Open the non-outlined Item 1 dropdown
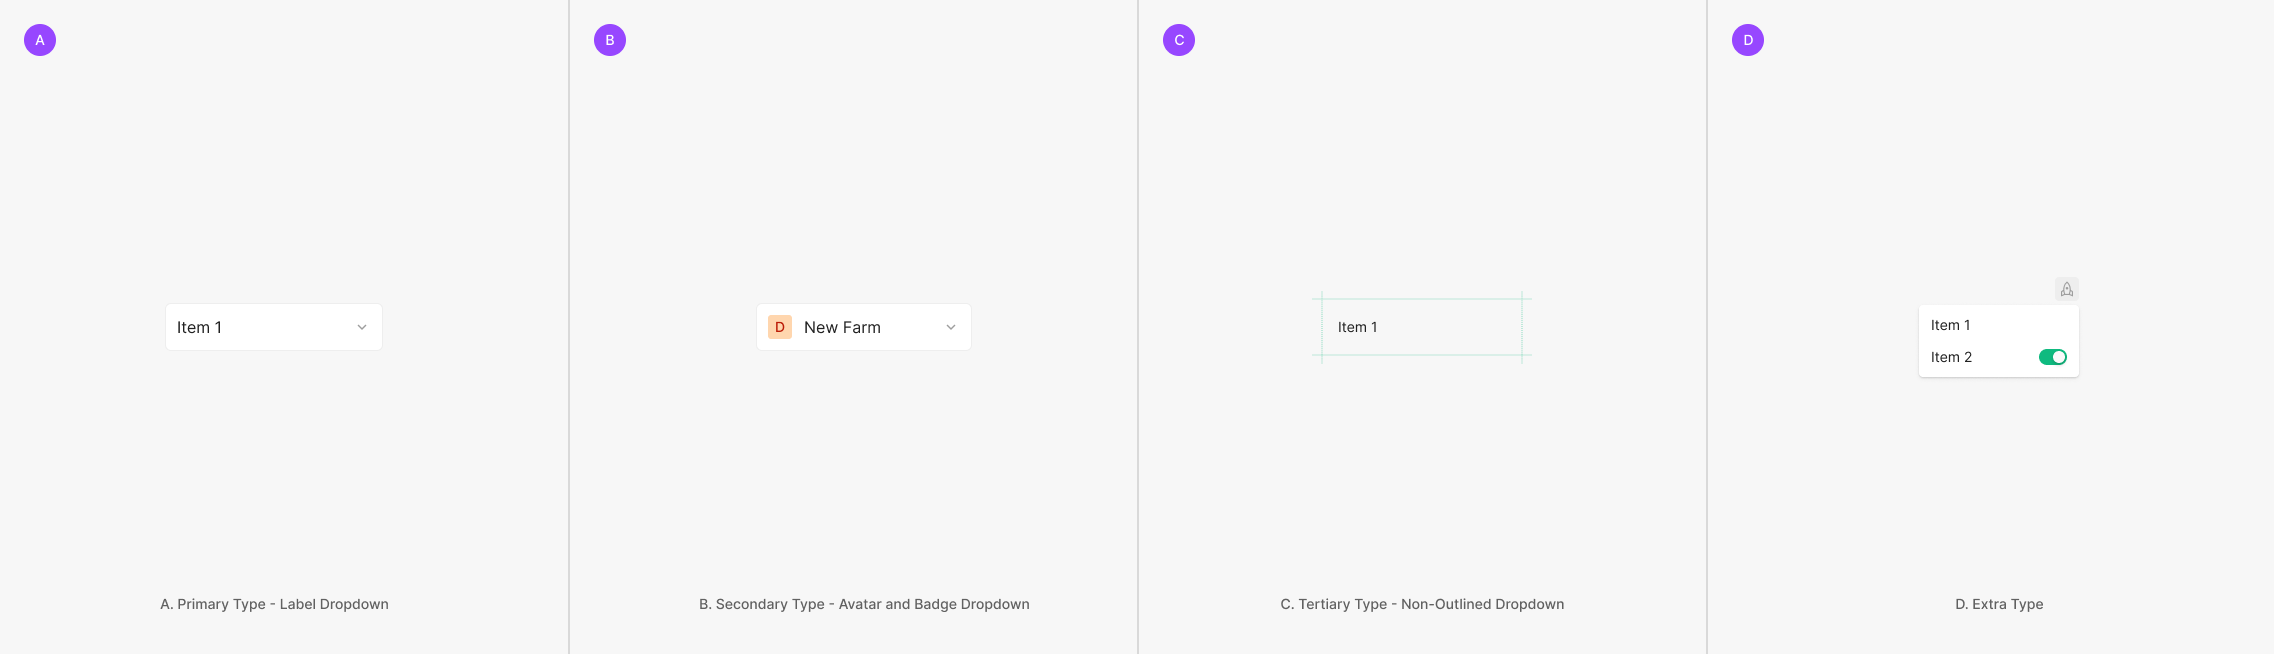The width and height of the screenshot is (2274, 654). click(x=1421, y=327)
